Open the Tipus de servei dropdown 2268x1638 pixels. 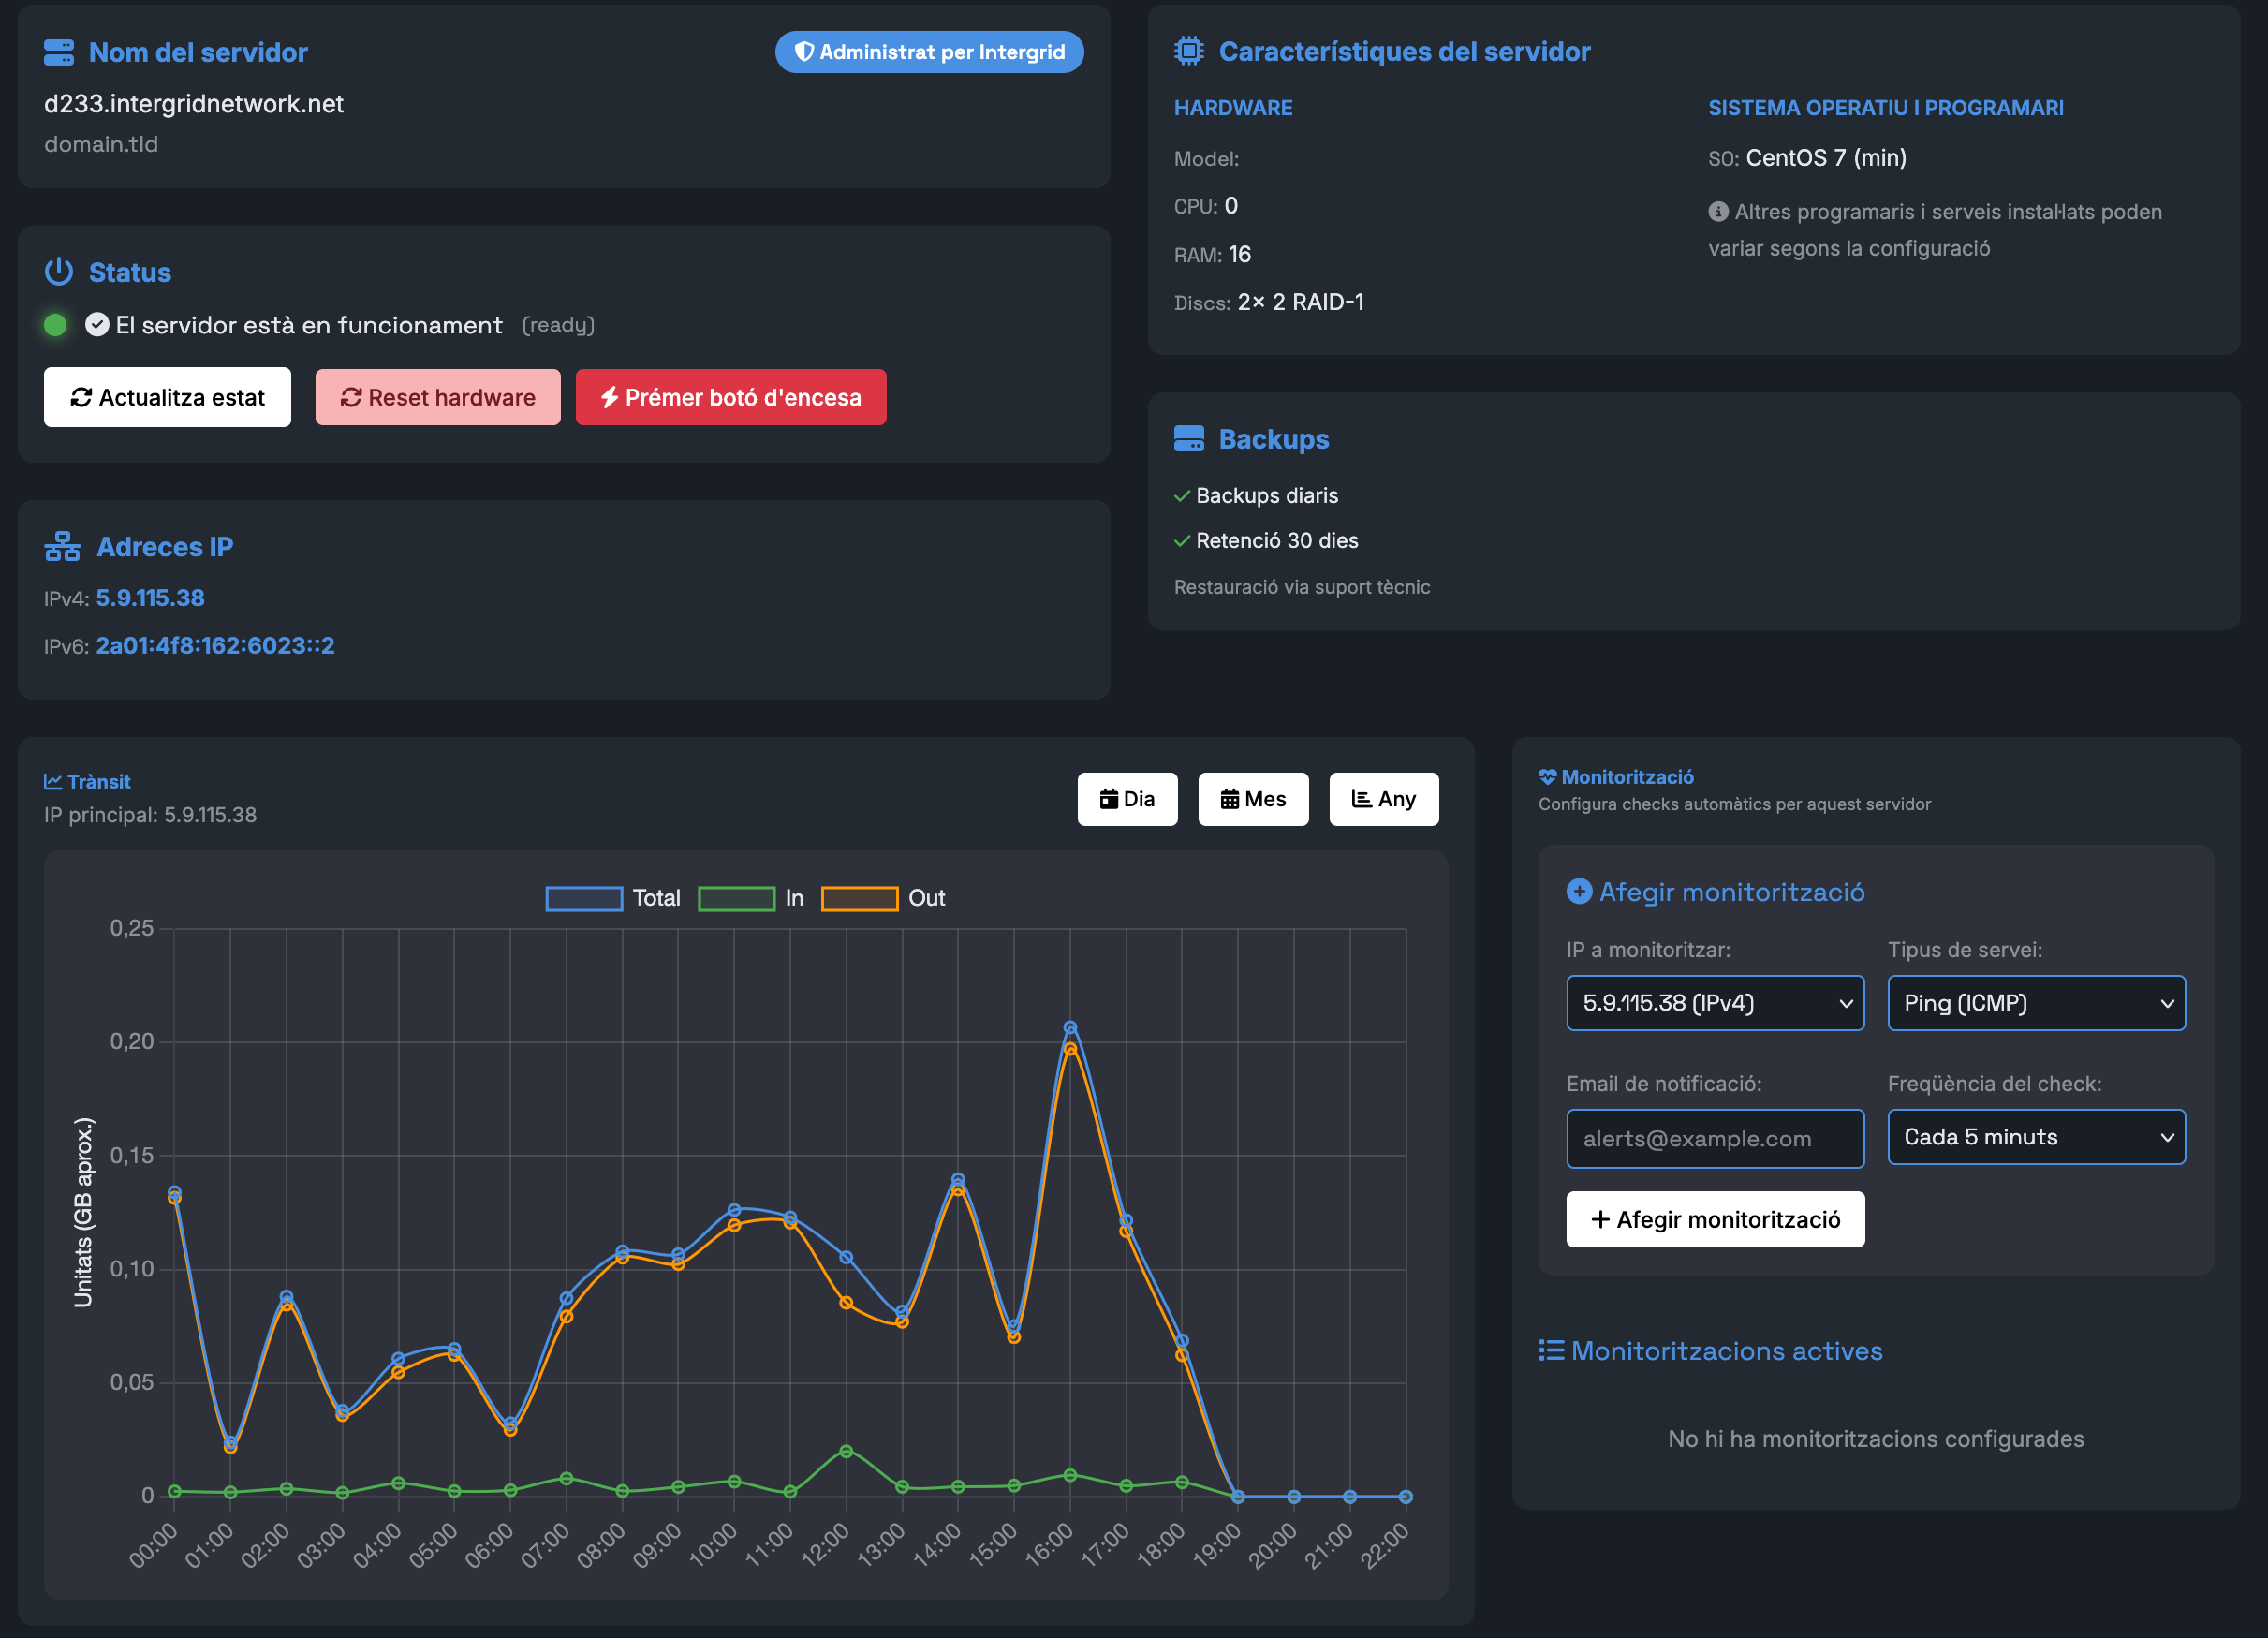pos(2036,1003)
